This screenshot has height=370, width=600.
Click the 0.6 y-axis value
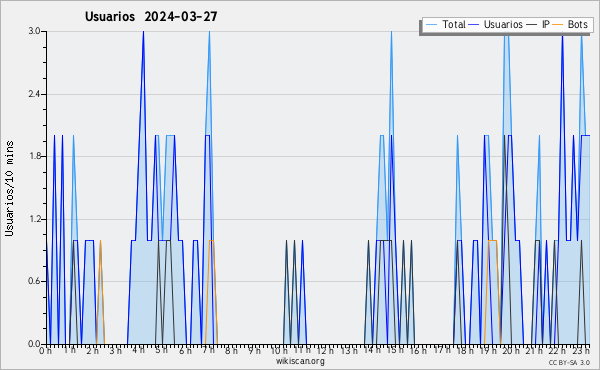tap(34, 281)
